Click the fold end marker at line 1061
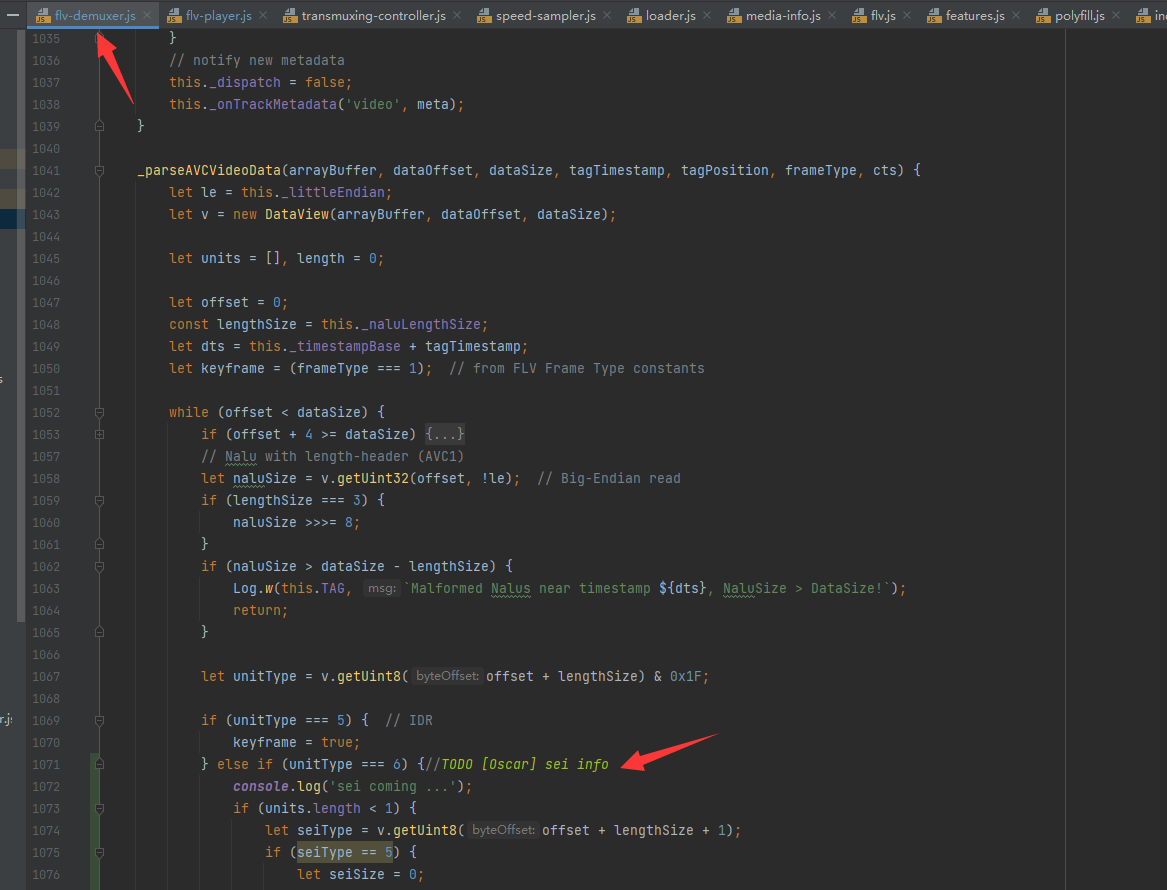1167x890 pixels. point(100,545)
